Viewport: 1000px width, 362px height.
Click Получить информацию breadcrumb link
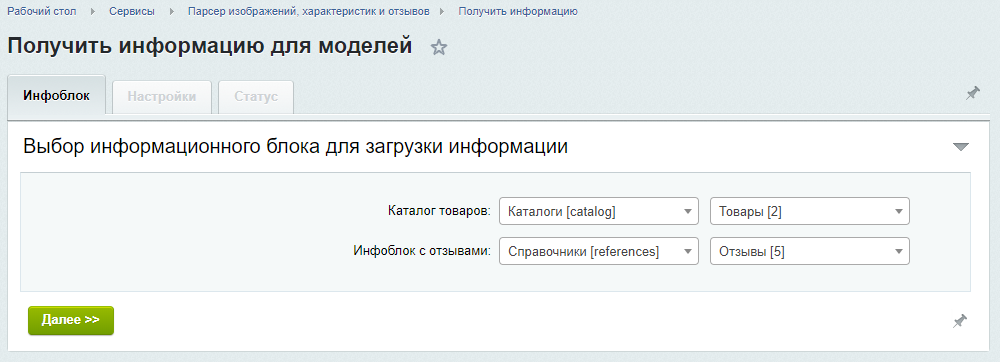coord(518,11)
